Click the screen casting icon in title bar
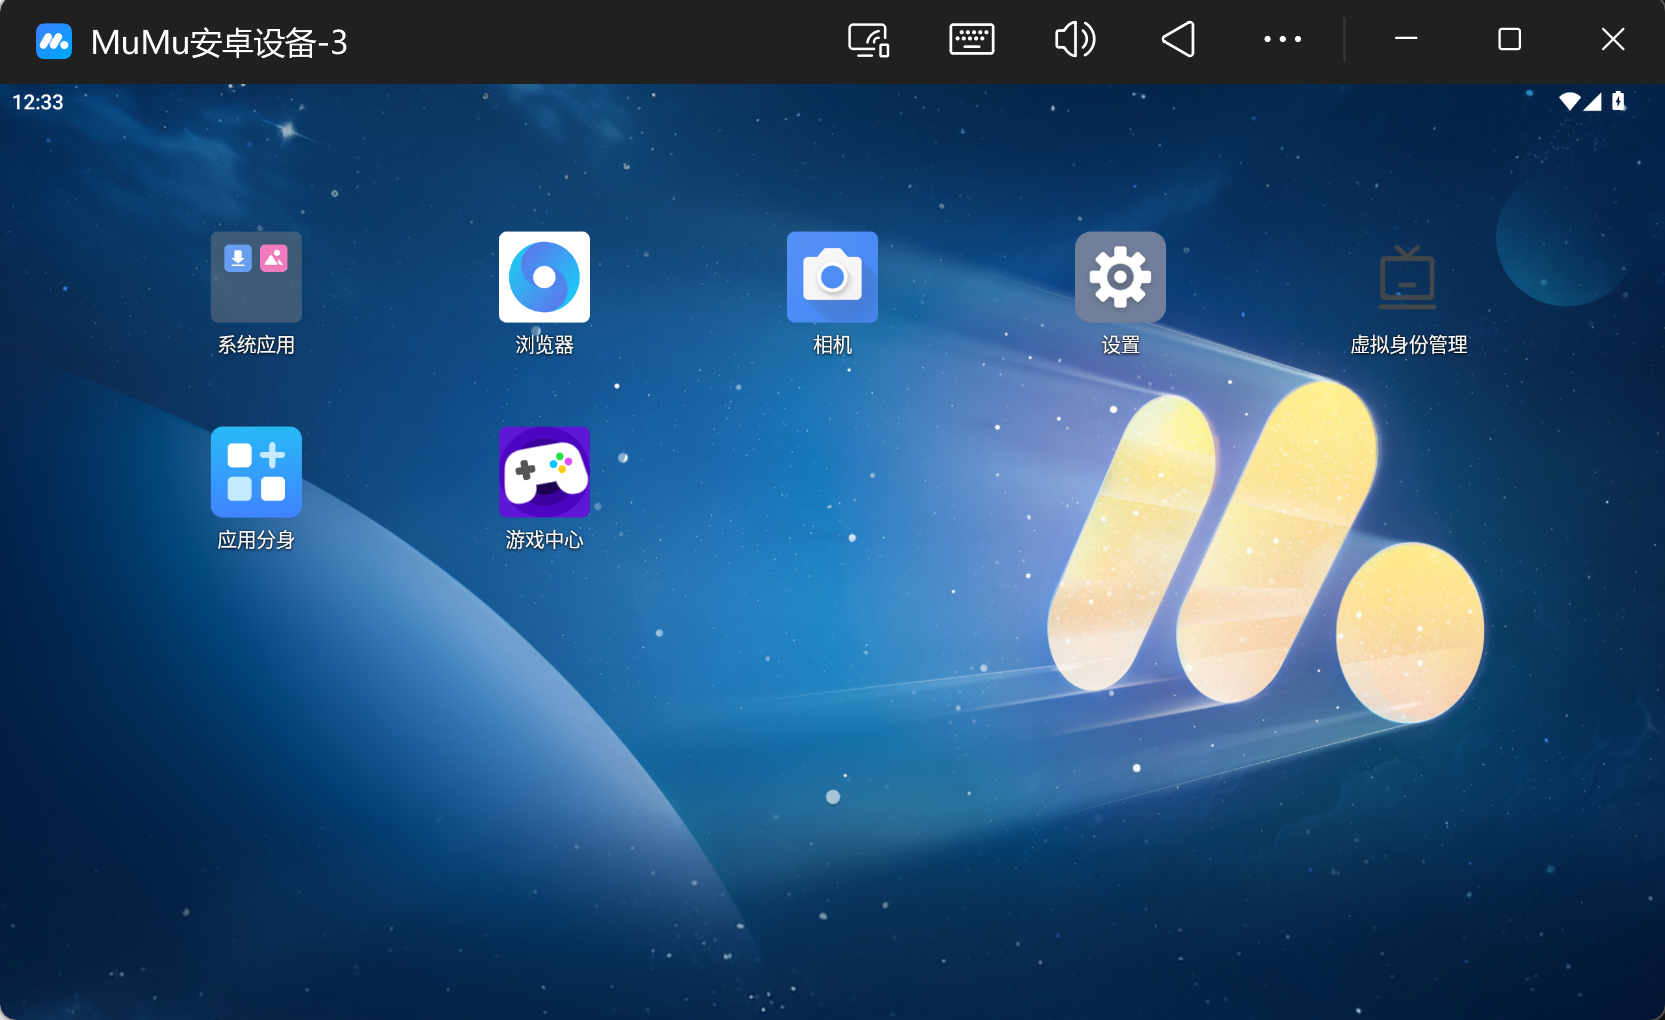The image size is (1665, 1020). [869, 41]
